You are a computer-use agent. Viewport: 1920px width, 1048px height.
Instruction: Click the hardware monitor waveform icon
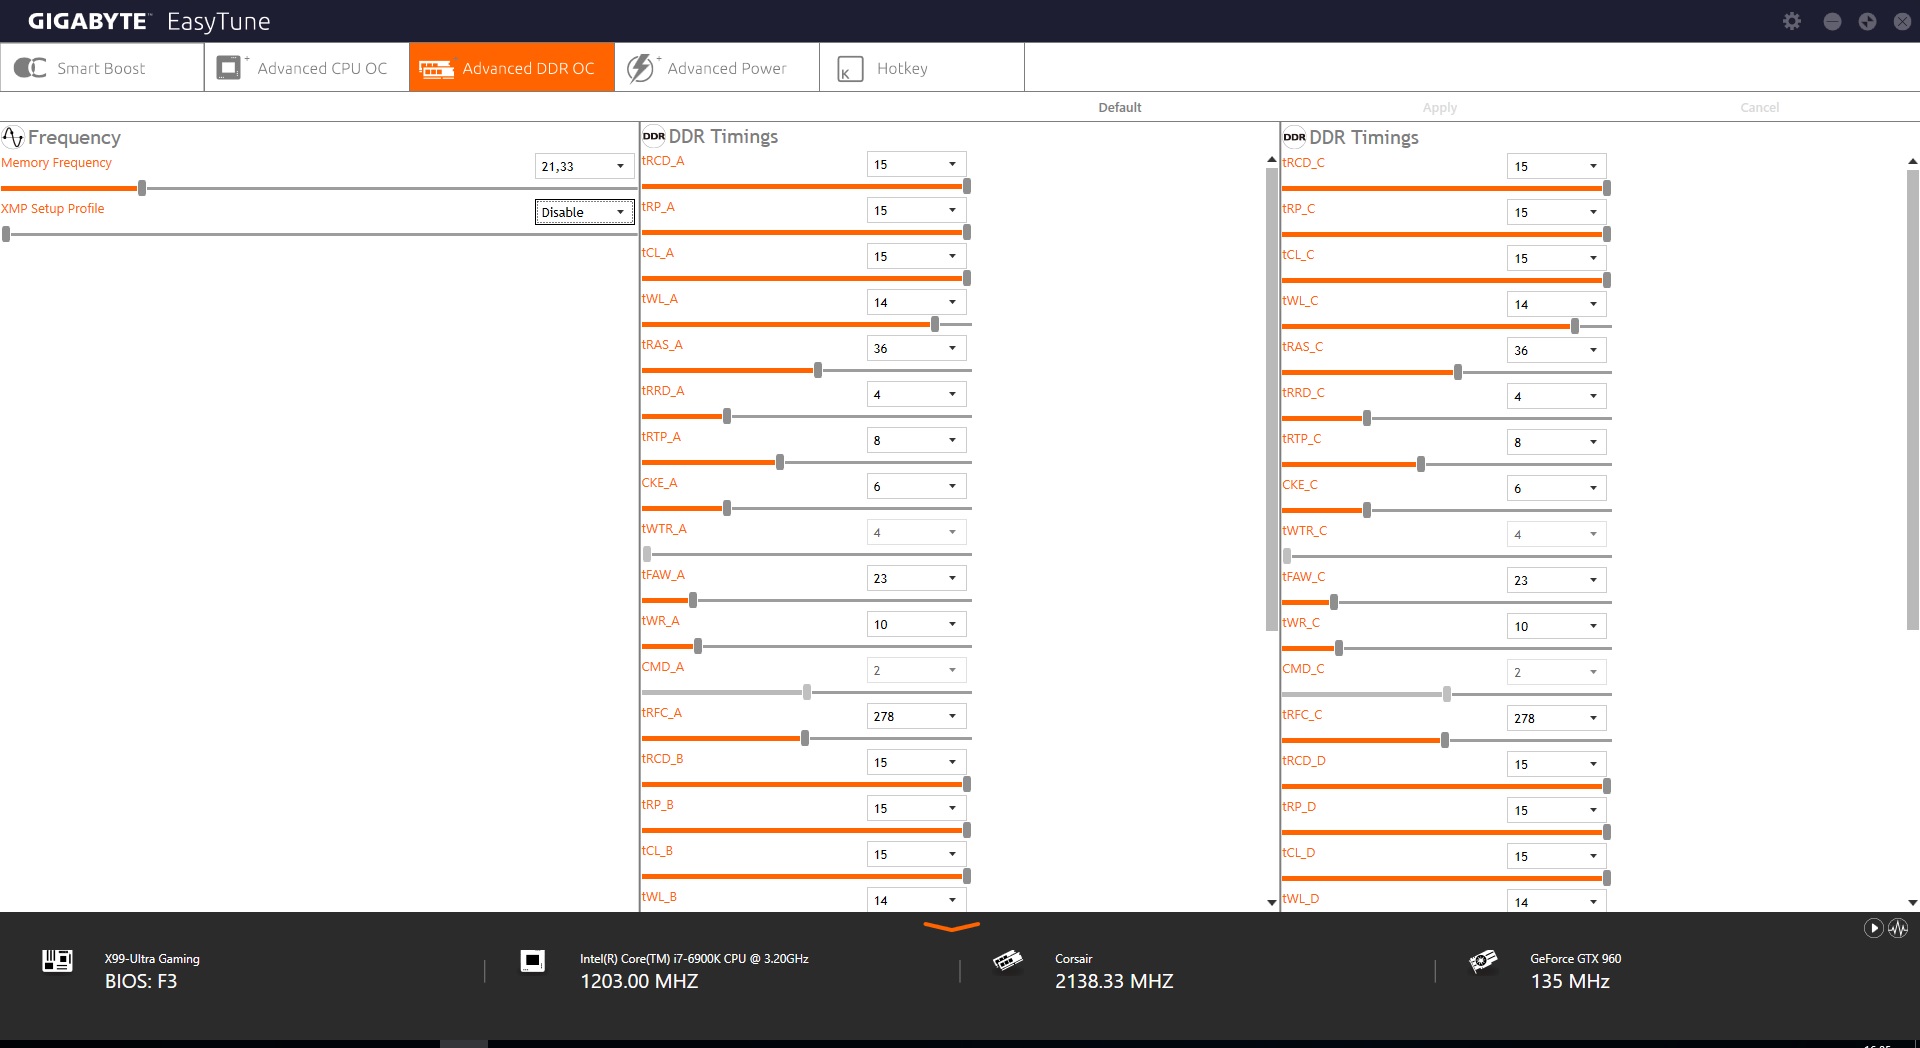(x=1898, y=928)
